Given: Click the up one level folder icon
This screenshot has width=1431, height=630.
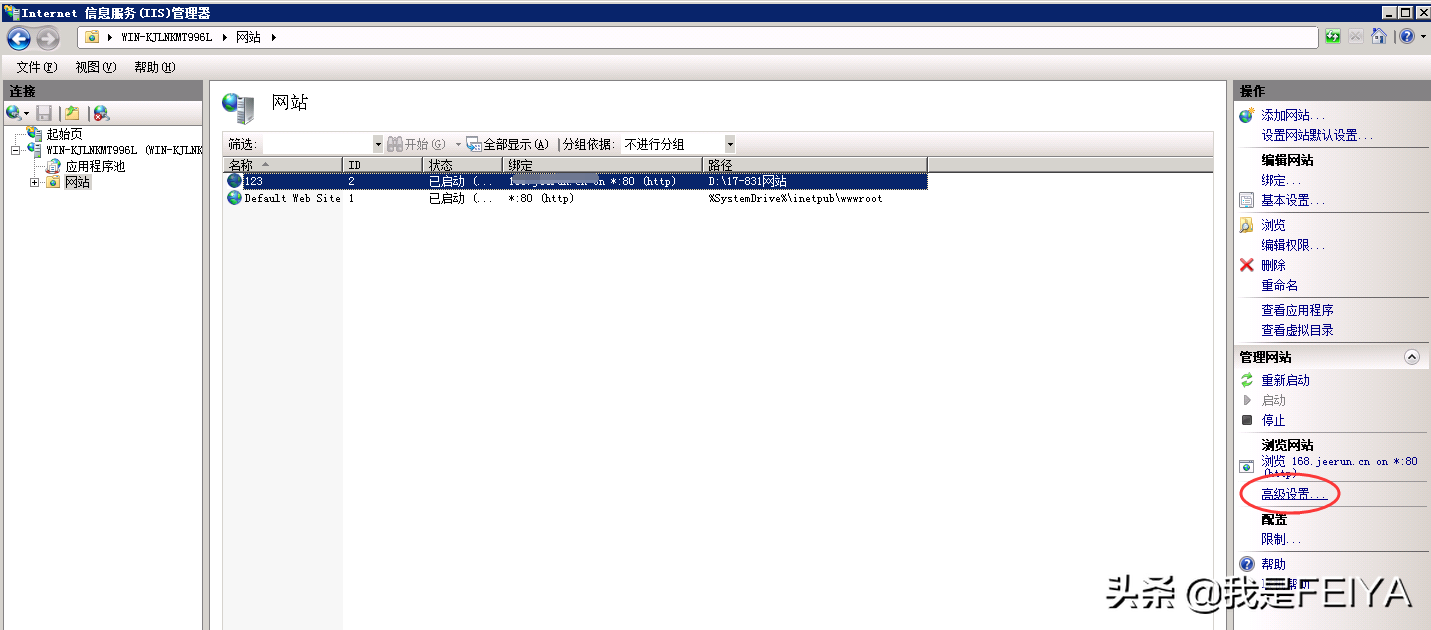Looking at the screenshot, I should pyautogui.click(x=72, y=113).
